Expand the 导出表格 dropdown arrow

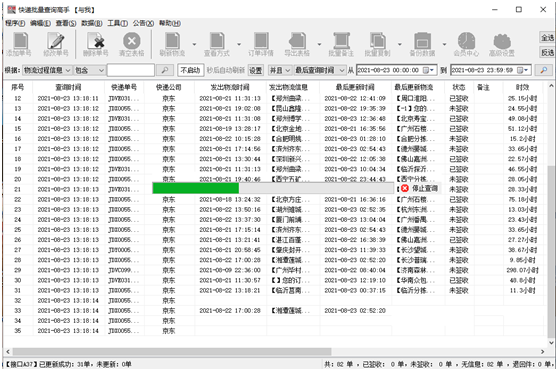pyautogui.click(x=319, y=44)
